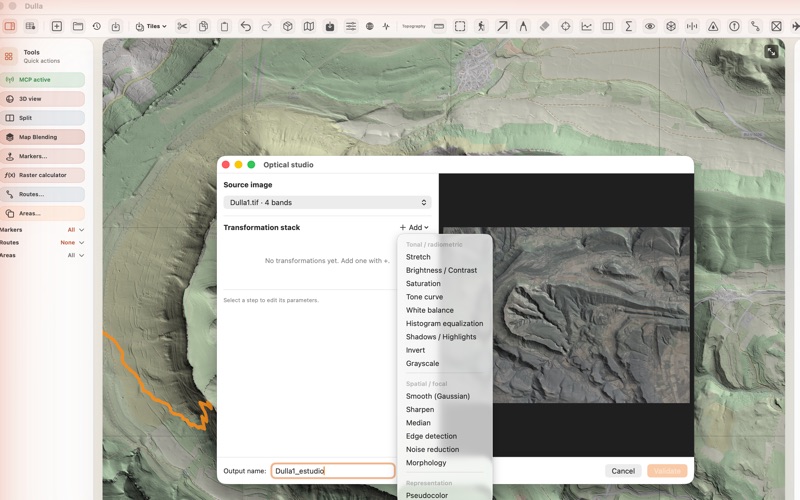Click the waveform pulse icon

[386, 26]
